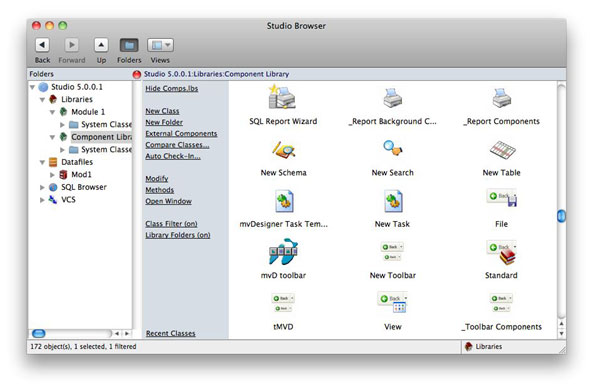Collapse the Studio 5.0.0.1 node
This screenshot has width=590, height=384.
coord(32,87)
